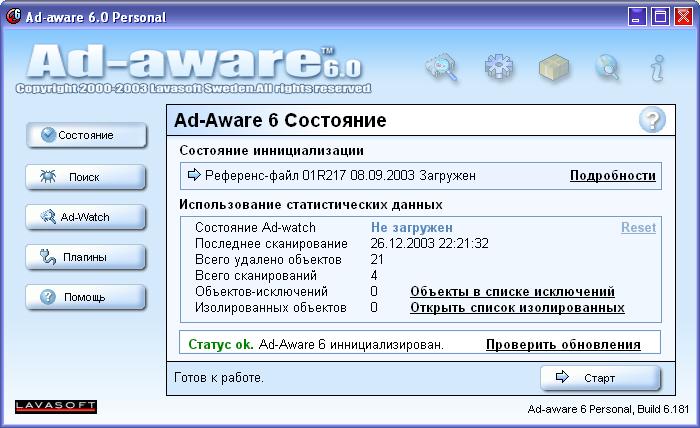Open the scan icon in the top toolbar
Viewport: 700px width, 428px height.
point(442,68)
